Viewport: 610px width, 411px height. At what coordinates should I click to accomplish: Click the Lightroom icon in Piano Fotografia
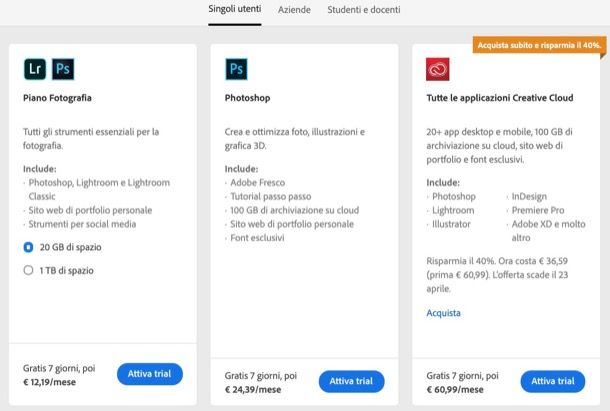(x=35, y=69)
